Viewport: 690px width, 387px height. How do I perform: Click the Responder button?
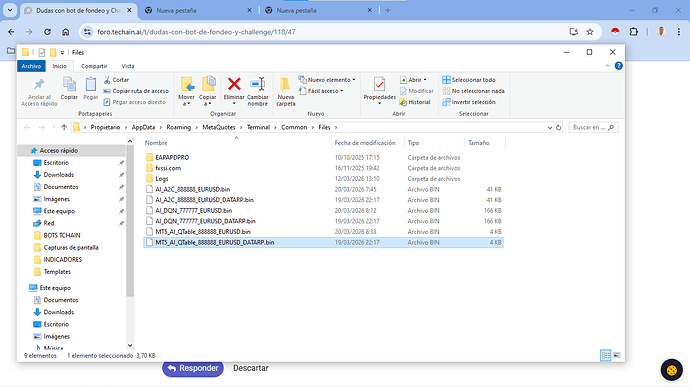tap(193, 368)
